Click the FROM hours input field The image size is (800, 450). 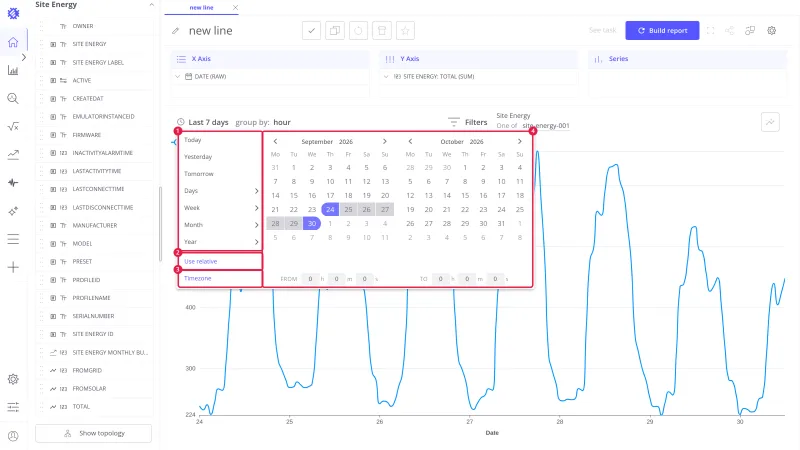point(310,279)
